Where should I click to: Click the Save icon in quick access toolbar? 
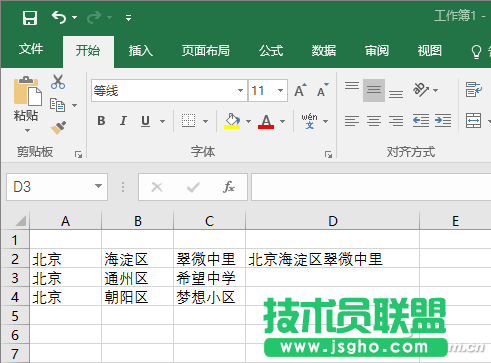pos(30,17)
